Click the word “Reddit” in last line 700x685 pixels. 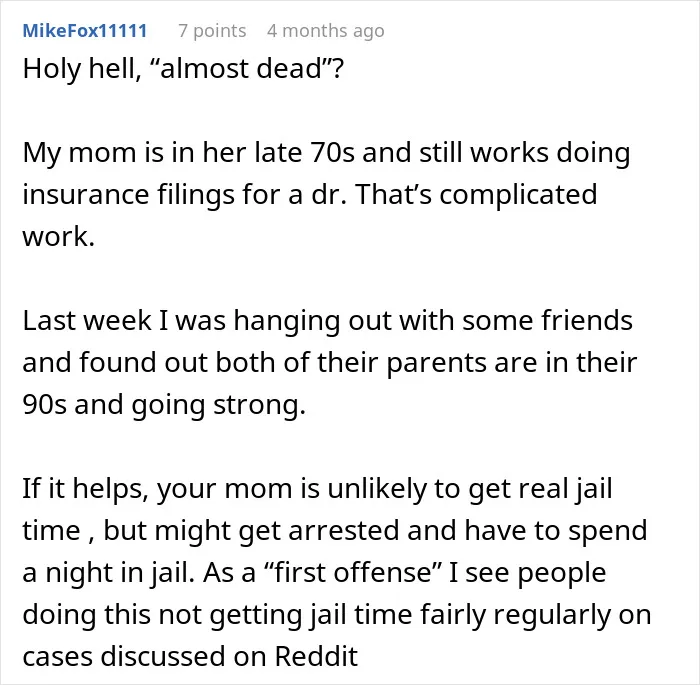click(316, 657)
